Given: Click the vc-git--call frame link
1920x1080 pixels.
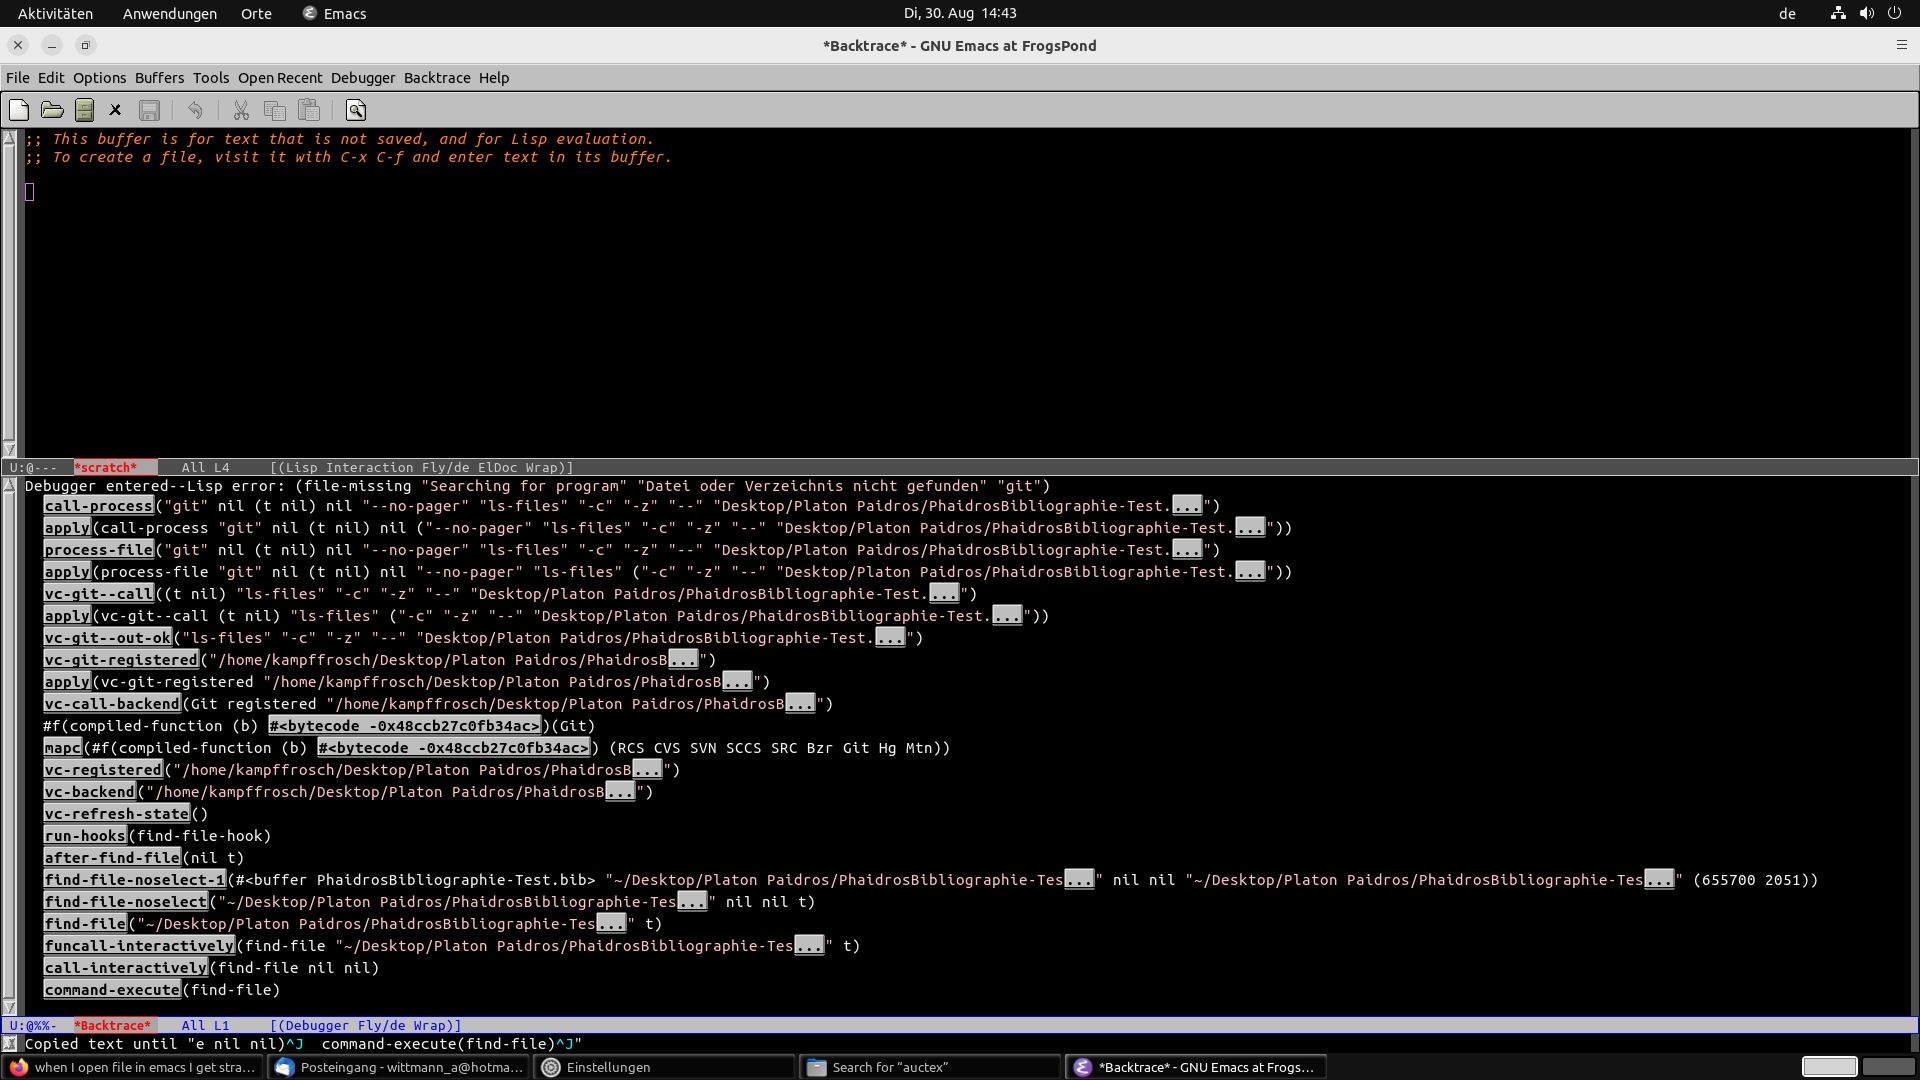Looking at the screenshot, I should pyautogui.click(x=98, y=594).
